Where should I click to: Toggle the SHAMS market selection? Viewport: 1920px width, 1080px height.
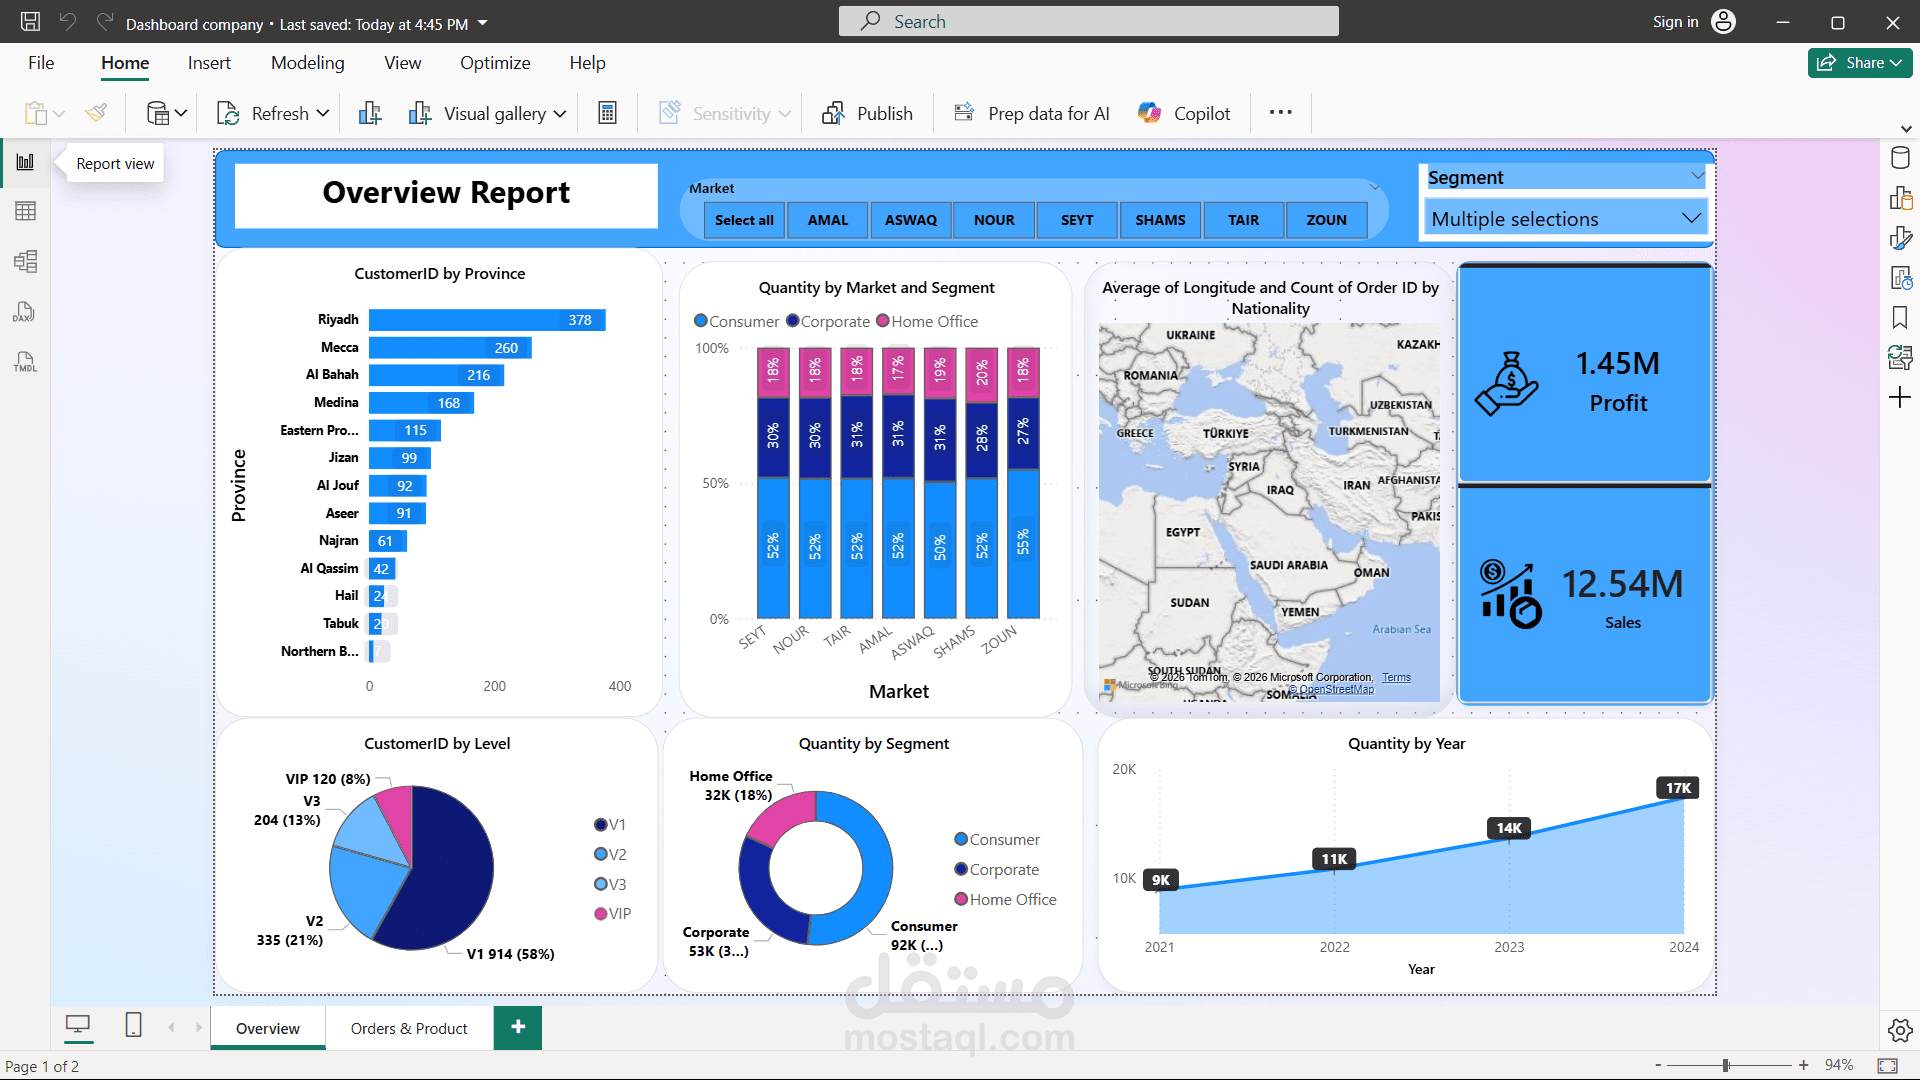pyautogui.click(x=1160, y=220)
